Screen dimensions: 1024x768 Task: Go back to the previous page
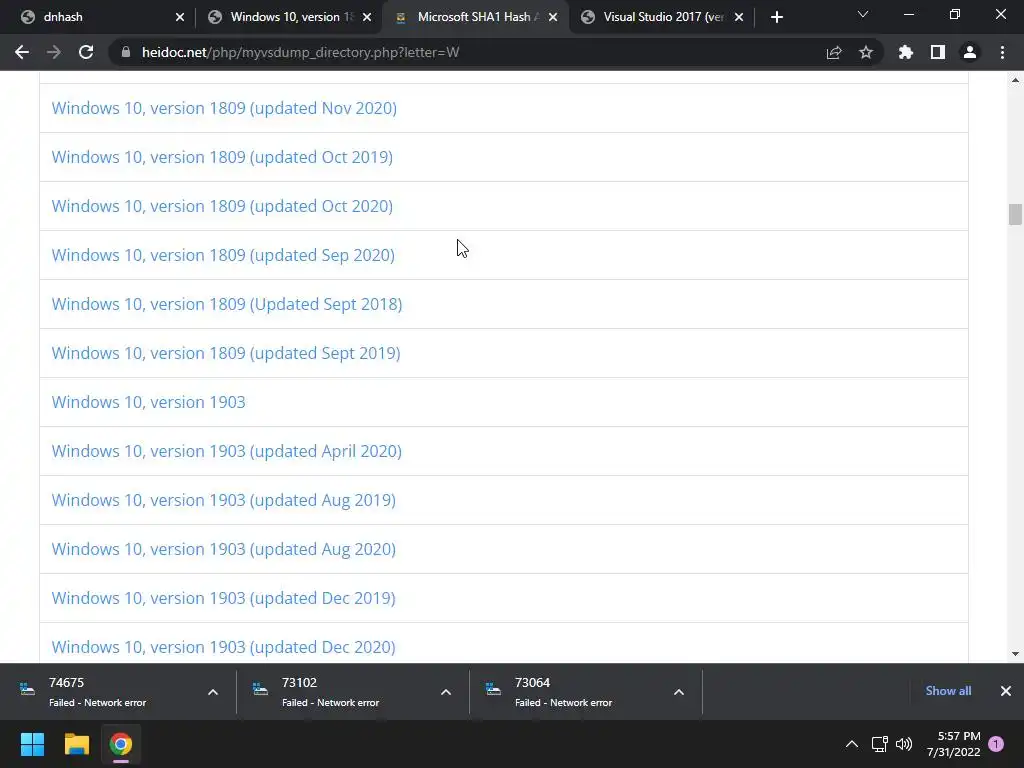tap(22, 52)
